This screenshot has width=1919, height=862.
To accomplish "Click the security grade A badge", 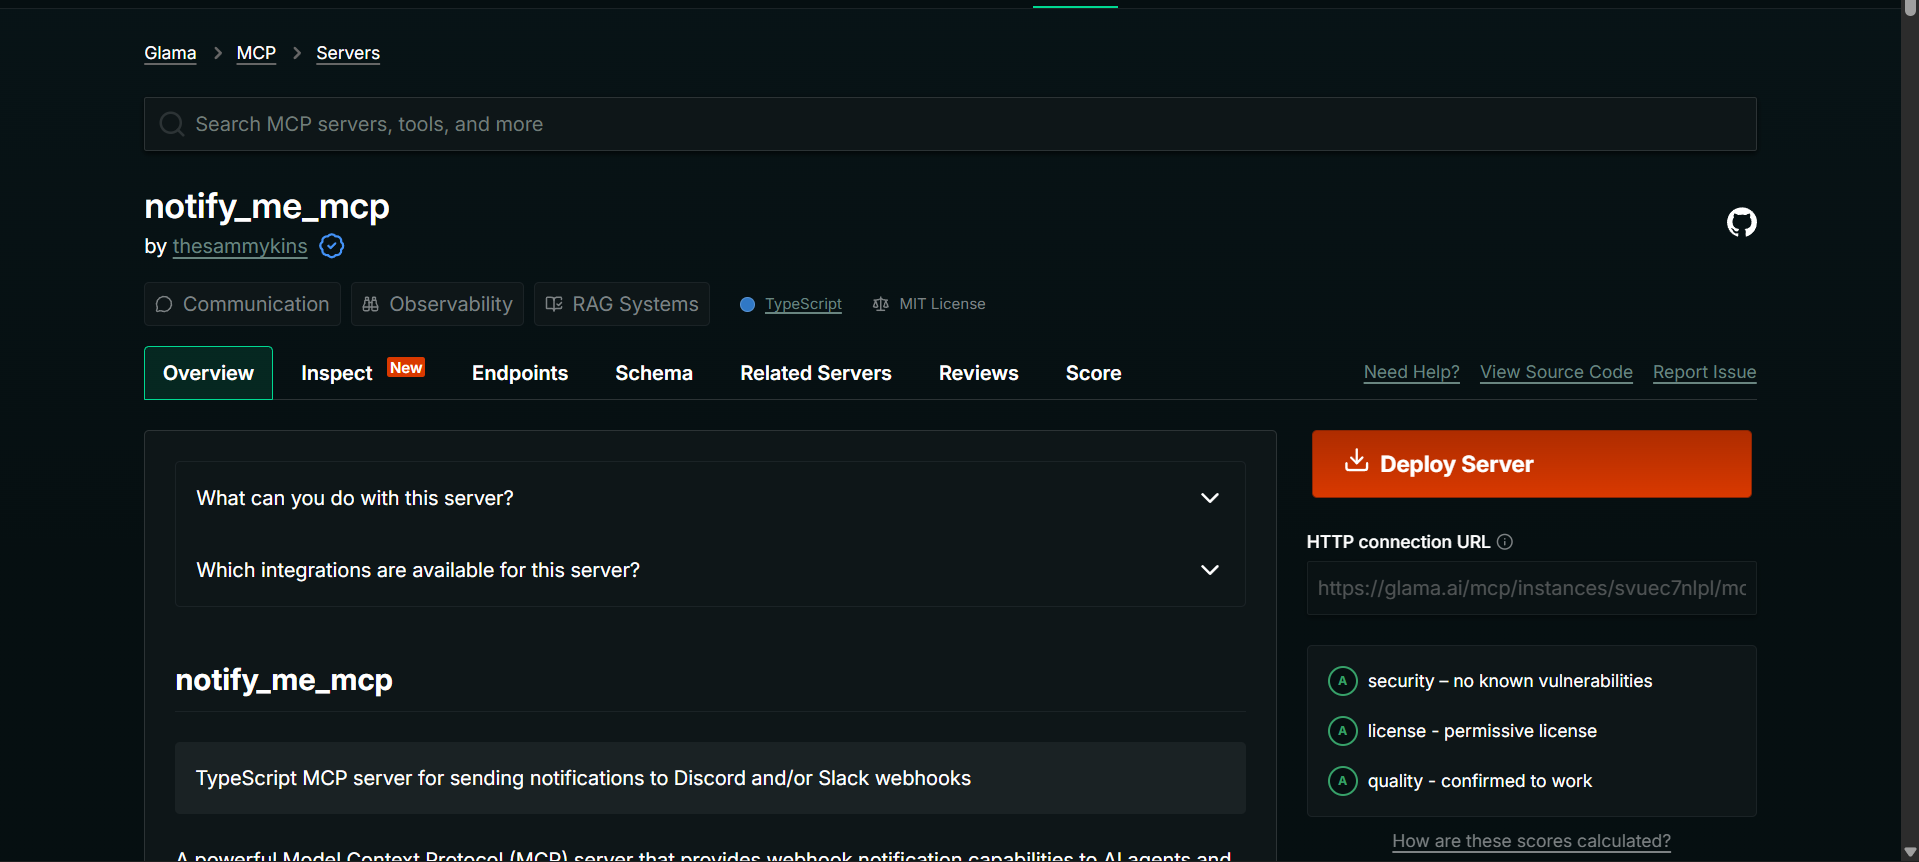I will pyautogui.click(x=1342, y=681).
